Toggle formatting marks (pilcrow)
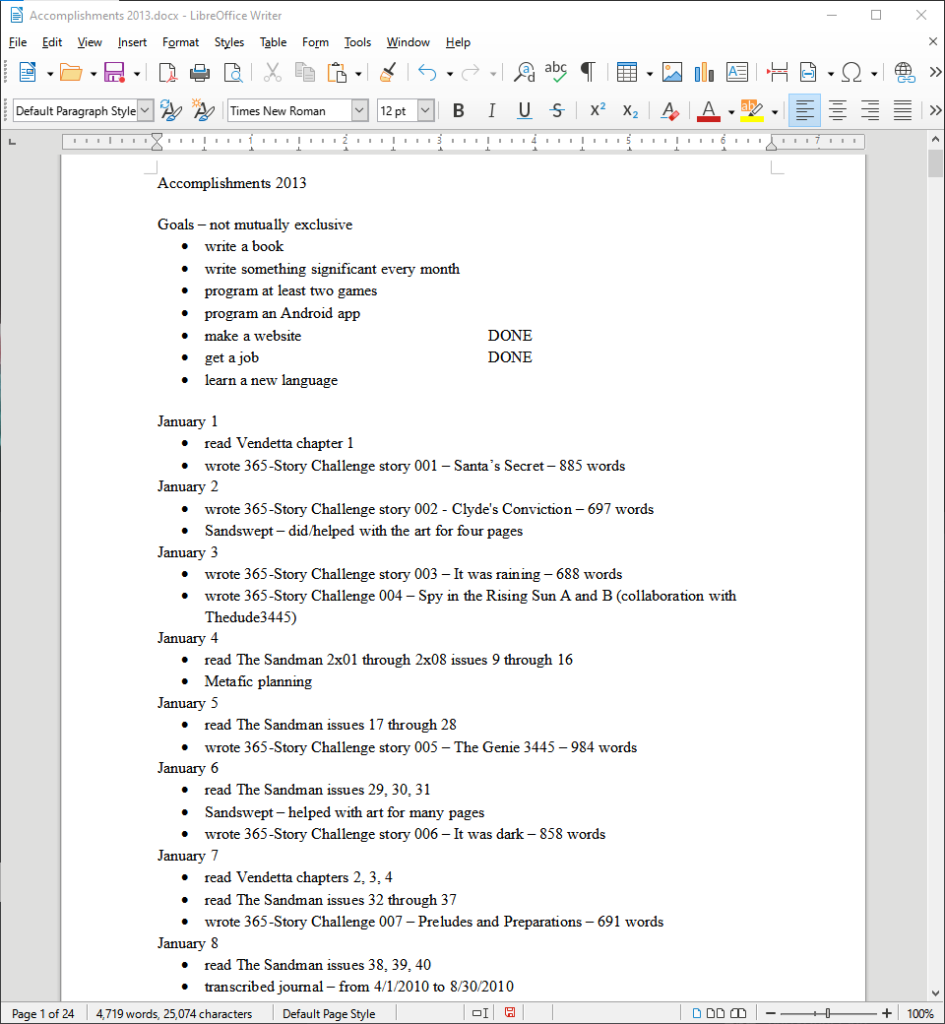 click(588, 72)
